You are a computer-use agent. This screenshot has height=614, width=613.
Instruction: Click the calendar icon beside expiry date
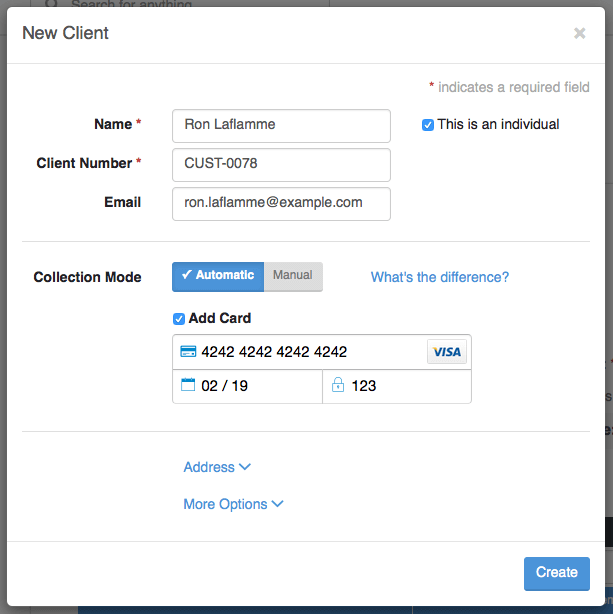[188, 385]
